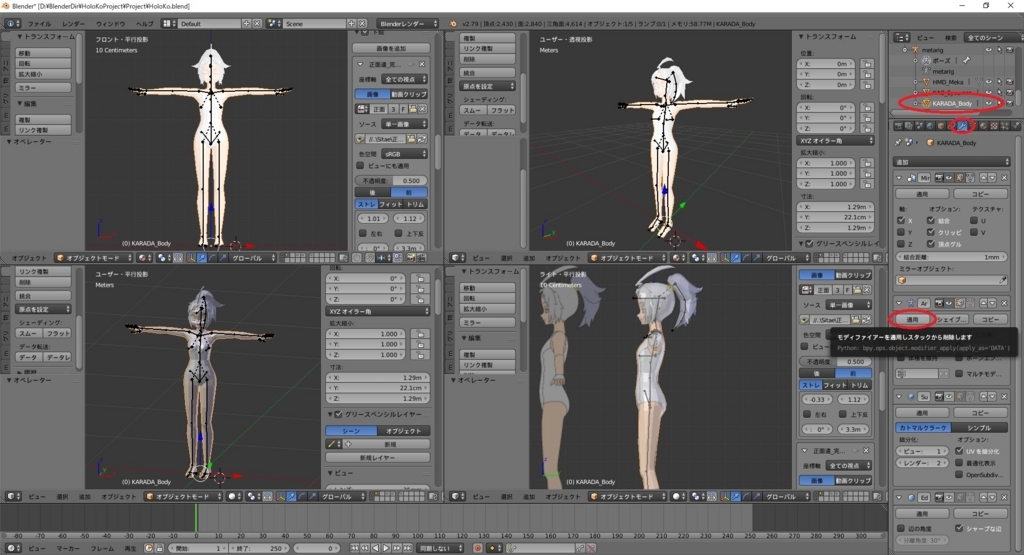The height and width of the screenshot is (555, 1024).
Task: Open the Render properties camera tab
Action: (x=898, y=126)
